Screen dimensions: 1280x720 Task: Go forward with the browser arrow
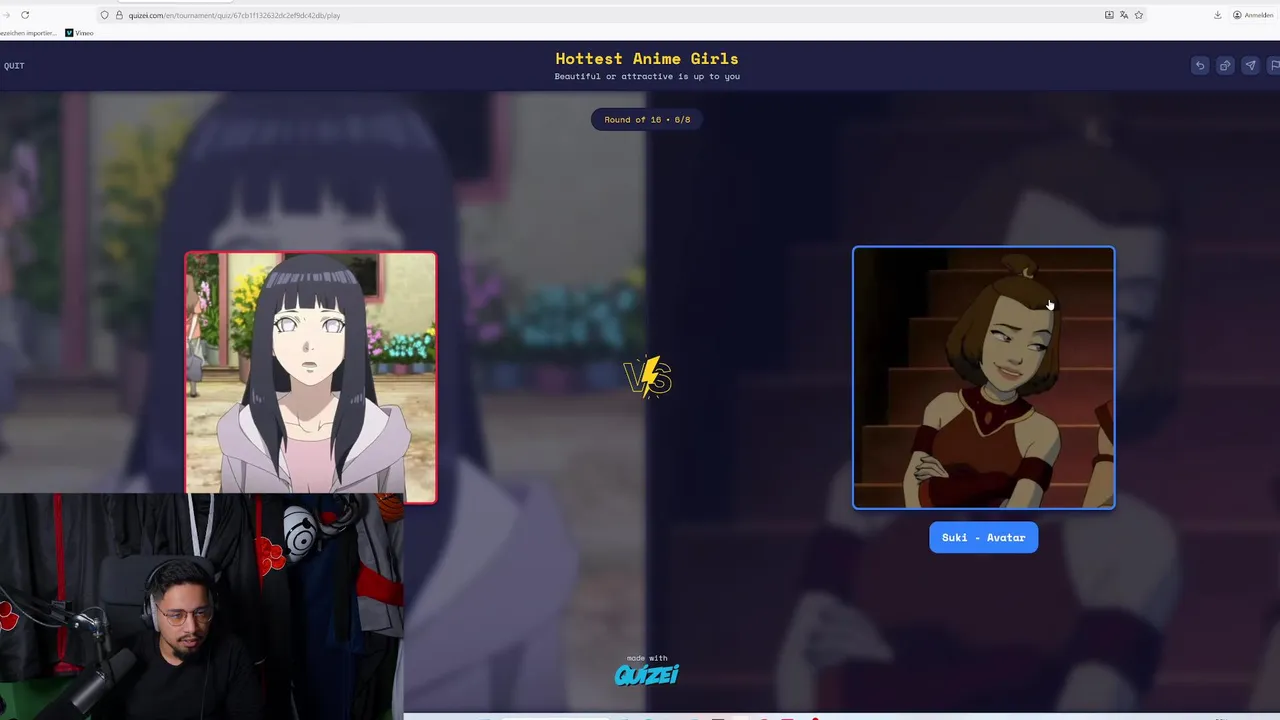(x=5, y=15)
